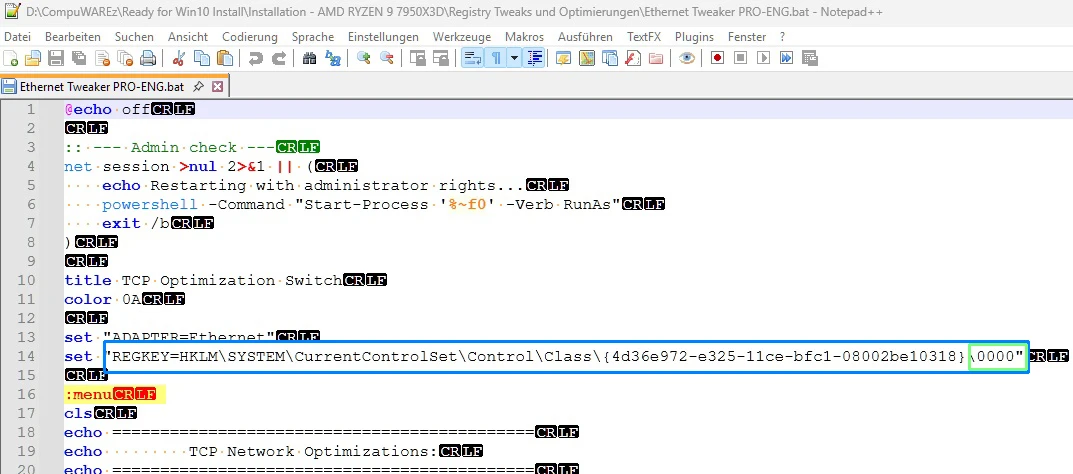Create a new file from the toolbar
1073x474 pixels.
(x=12, y=58)
